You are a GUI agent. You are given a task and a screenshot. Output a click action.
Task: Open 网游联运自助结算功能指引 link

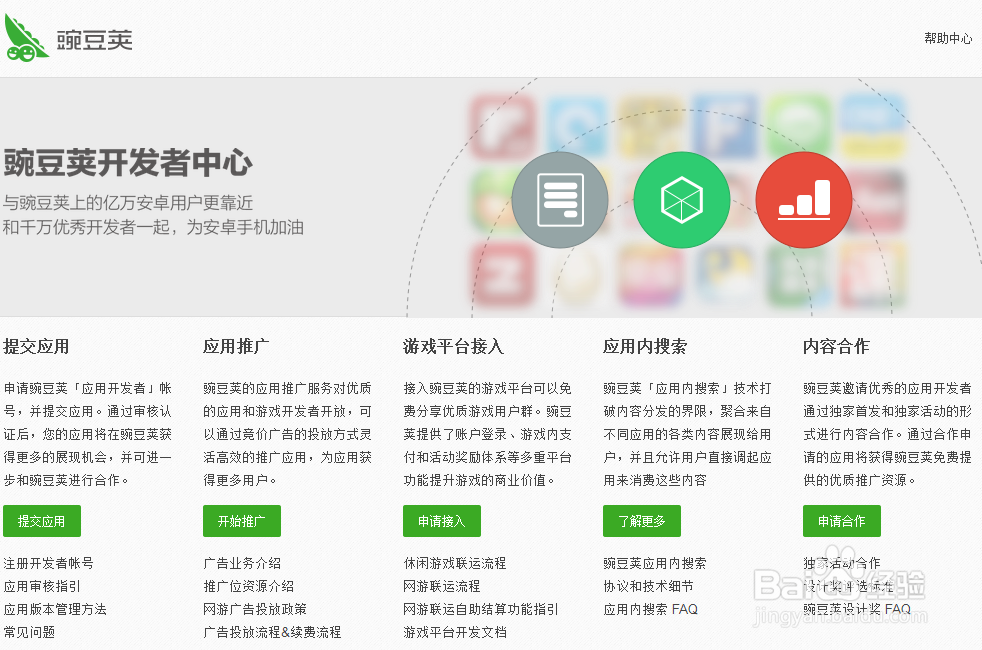point(481,609)
